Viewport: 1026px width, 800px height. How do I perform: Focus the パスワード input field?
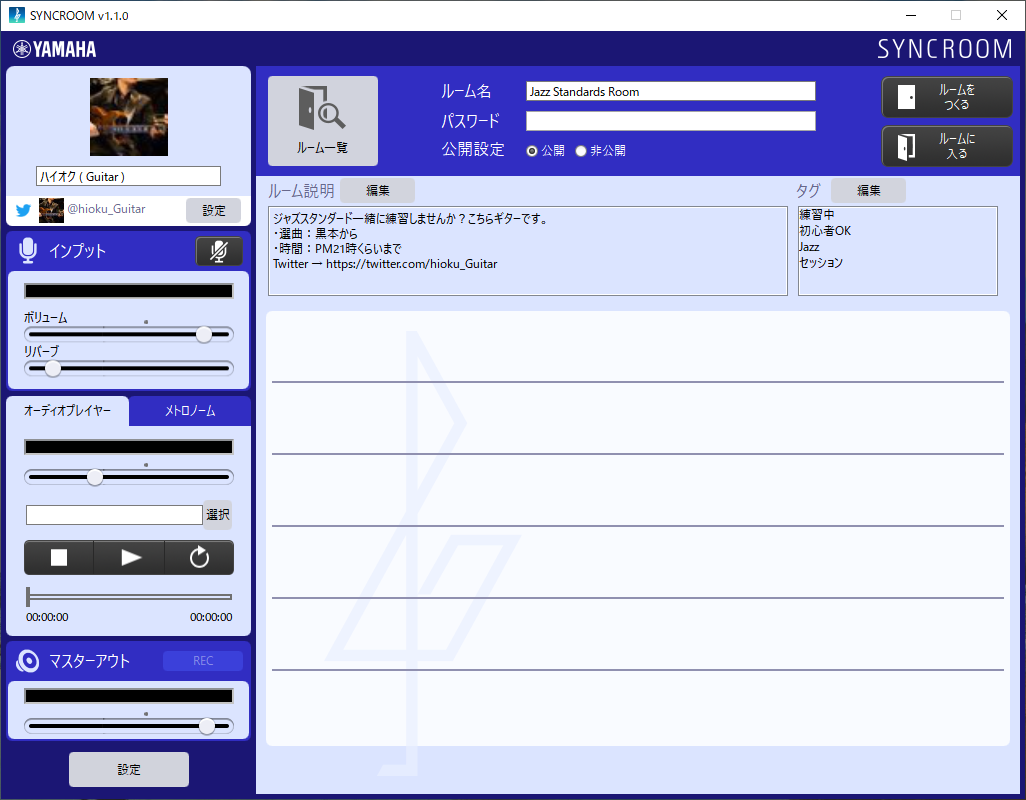[671, 121]
